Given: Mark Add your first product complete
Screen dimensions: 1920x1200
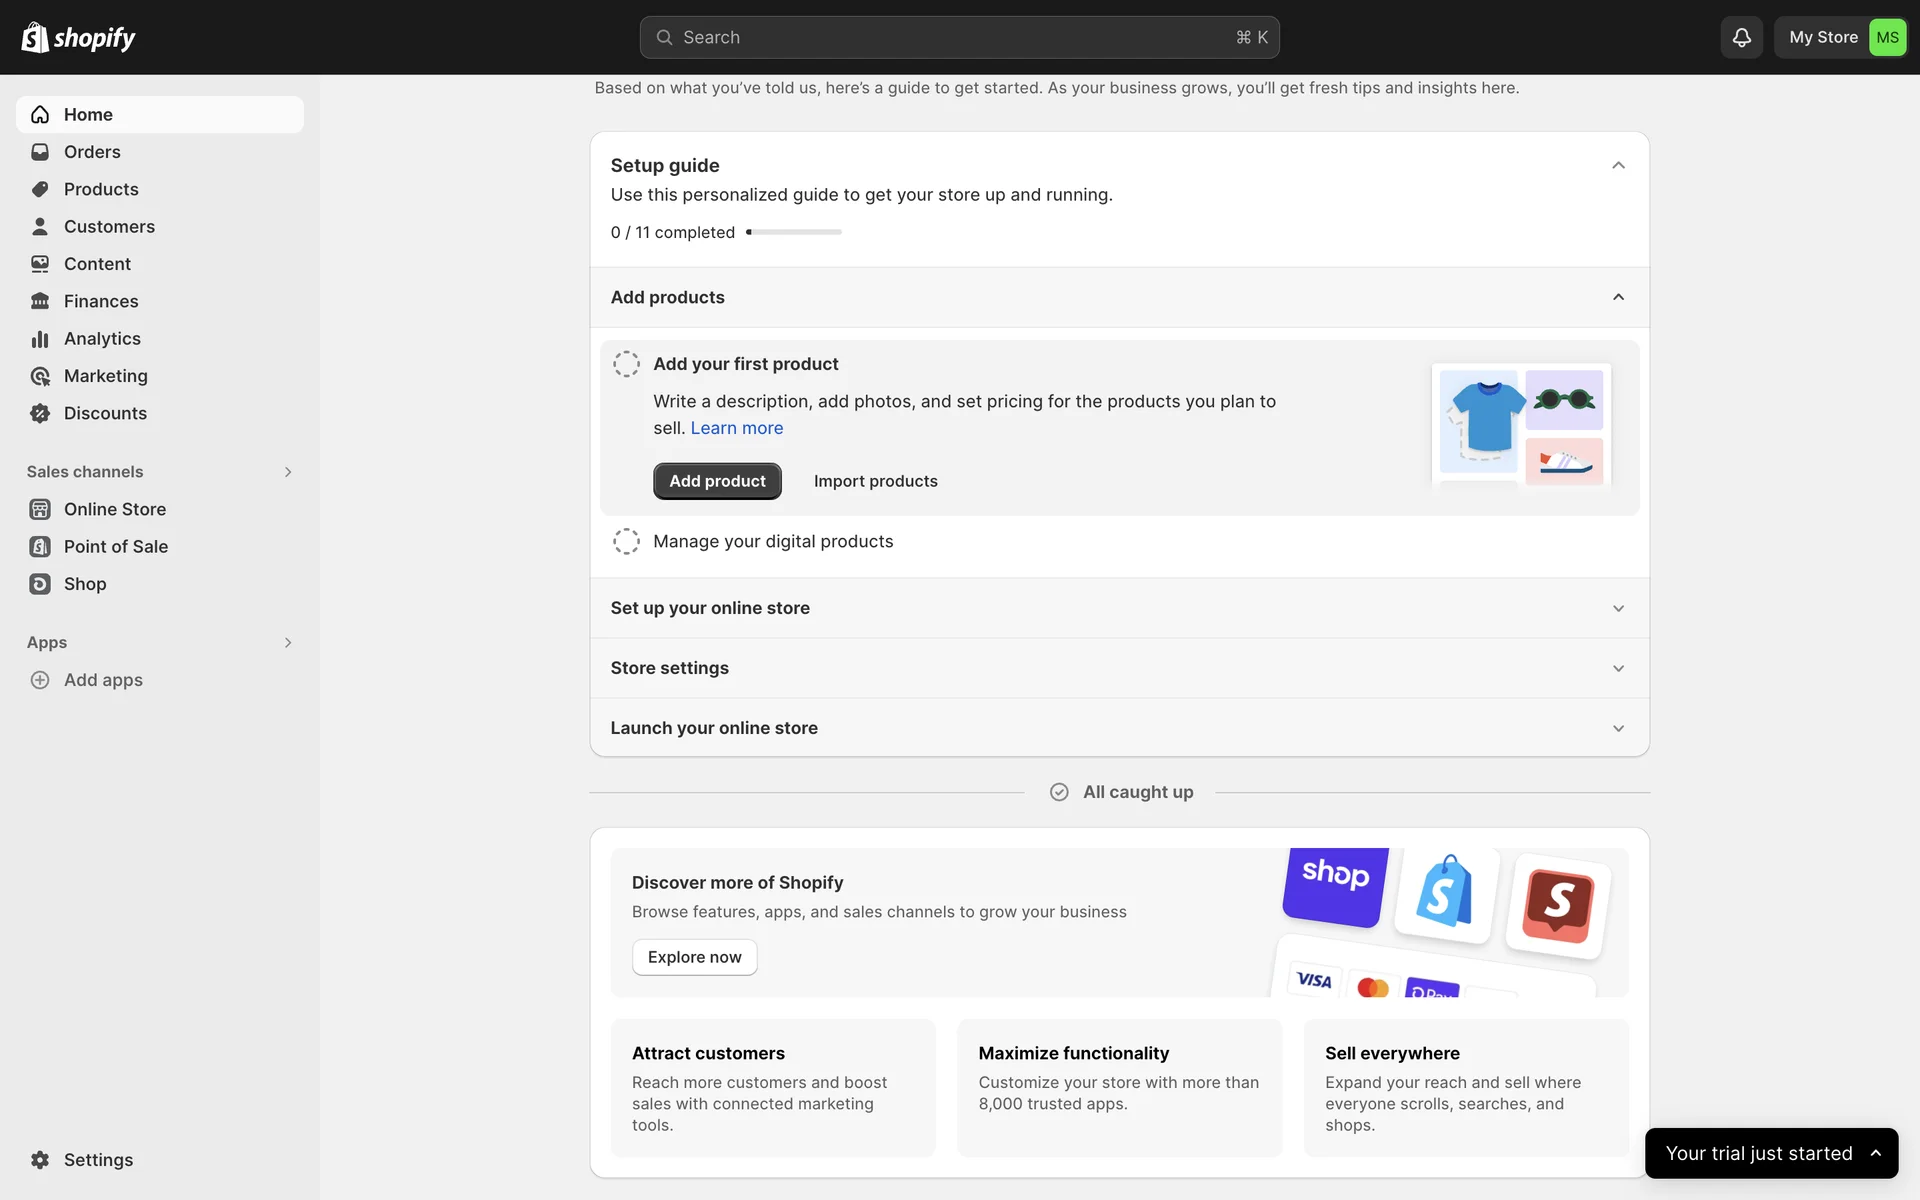Looking at the screenshot, I should (x=626, y=364).
